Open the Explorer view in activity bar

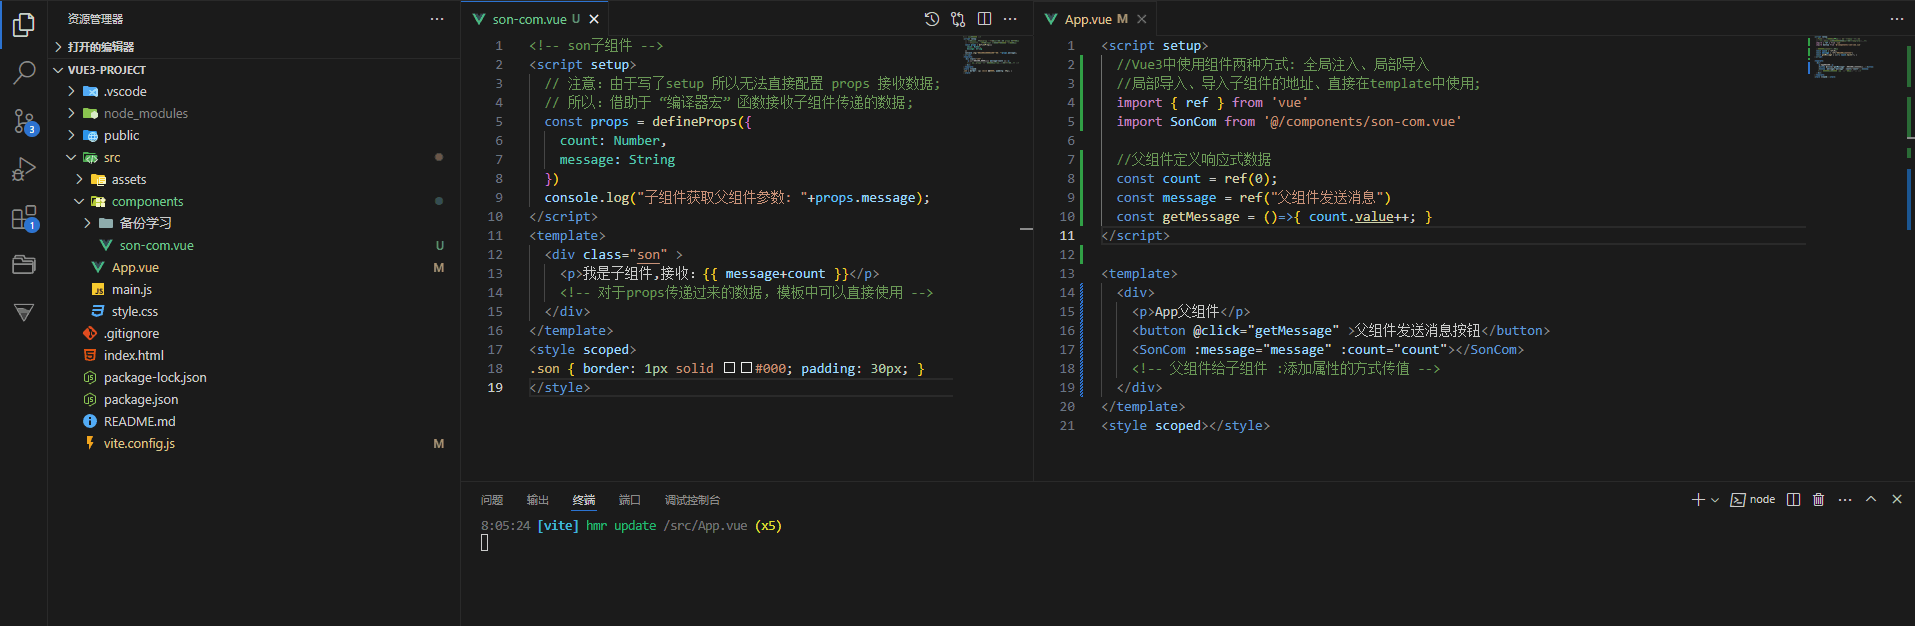pyautogui.click(x=24, y=24)
